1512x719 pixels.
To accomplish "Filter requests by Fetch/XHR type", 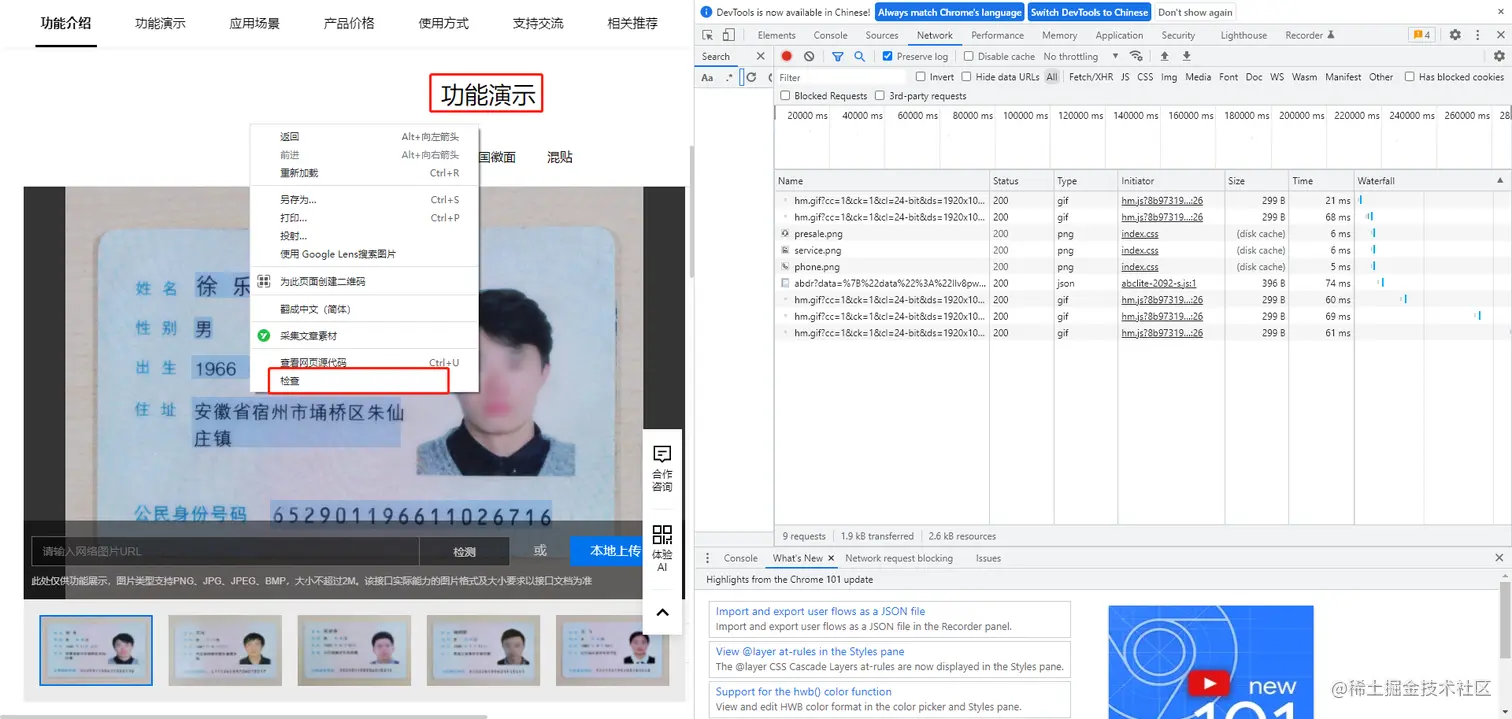I will click(1090, 77).
